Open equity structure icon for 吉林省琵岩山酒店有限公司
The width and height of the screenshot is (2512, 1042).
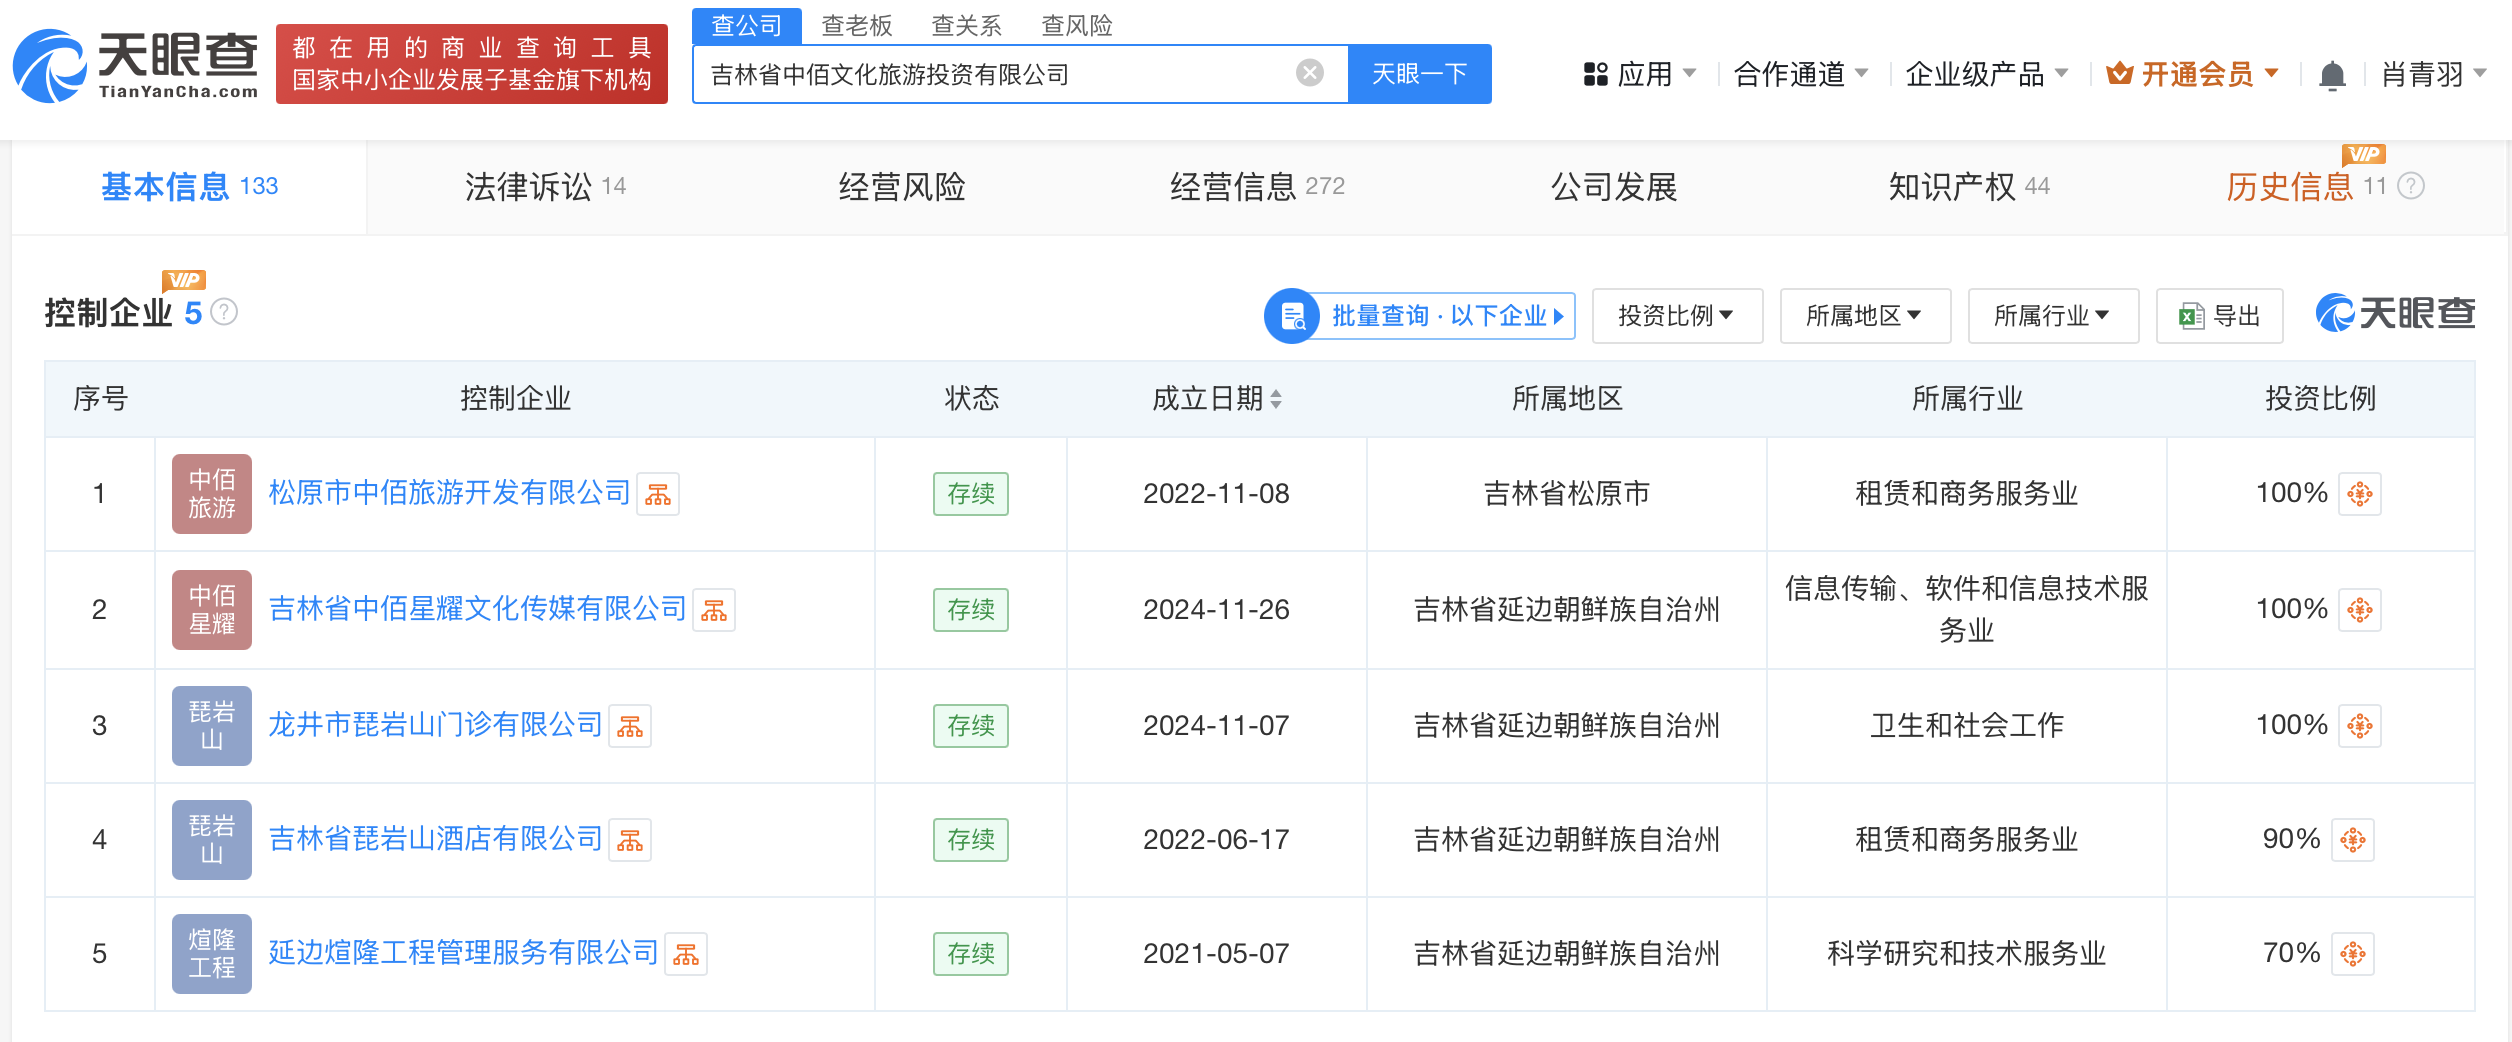[x=630, y=840]
